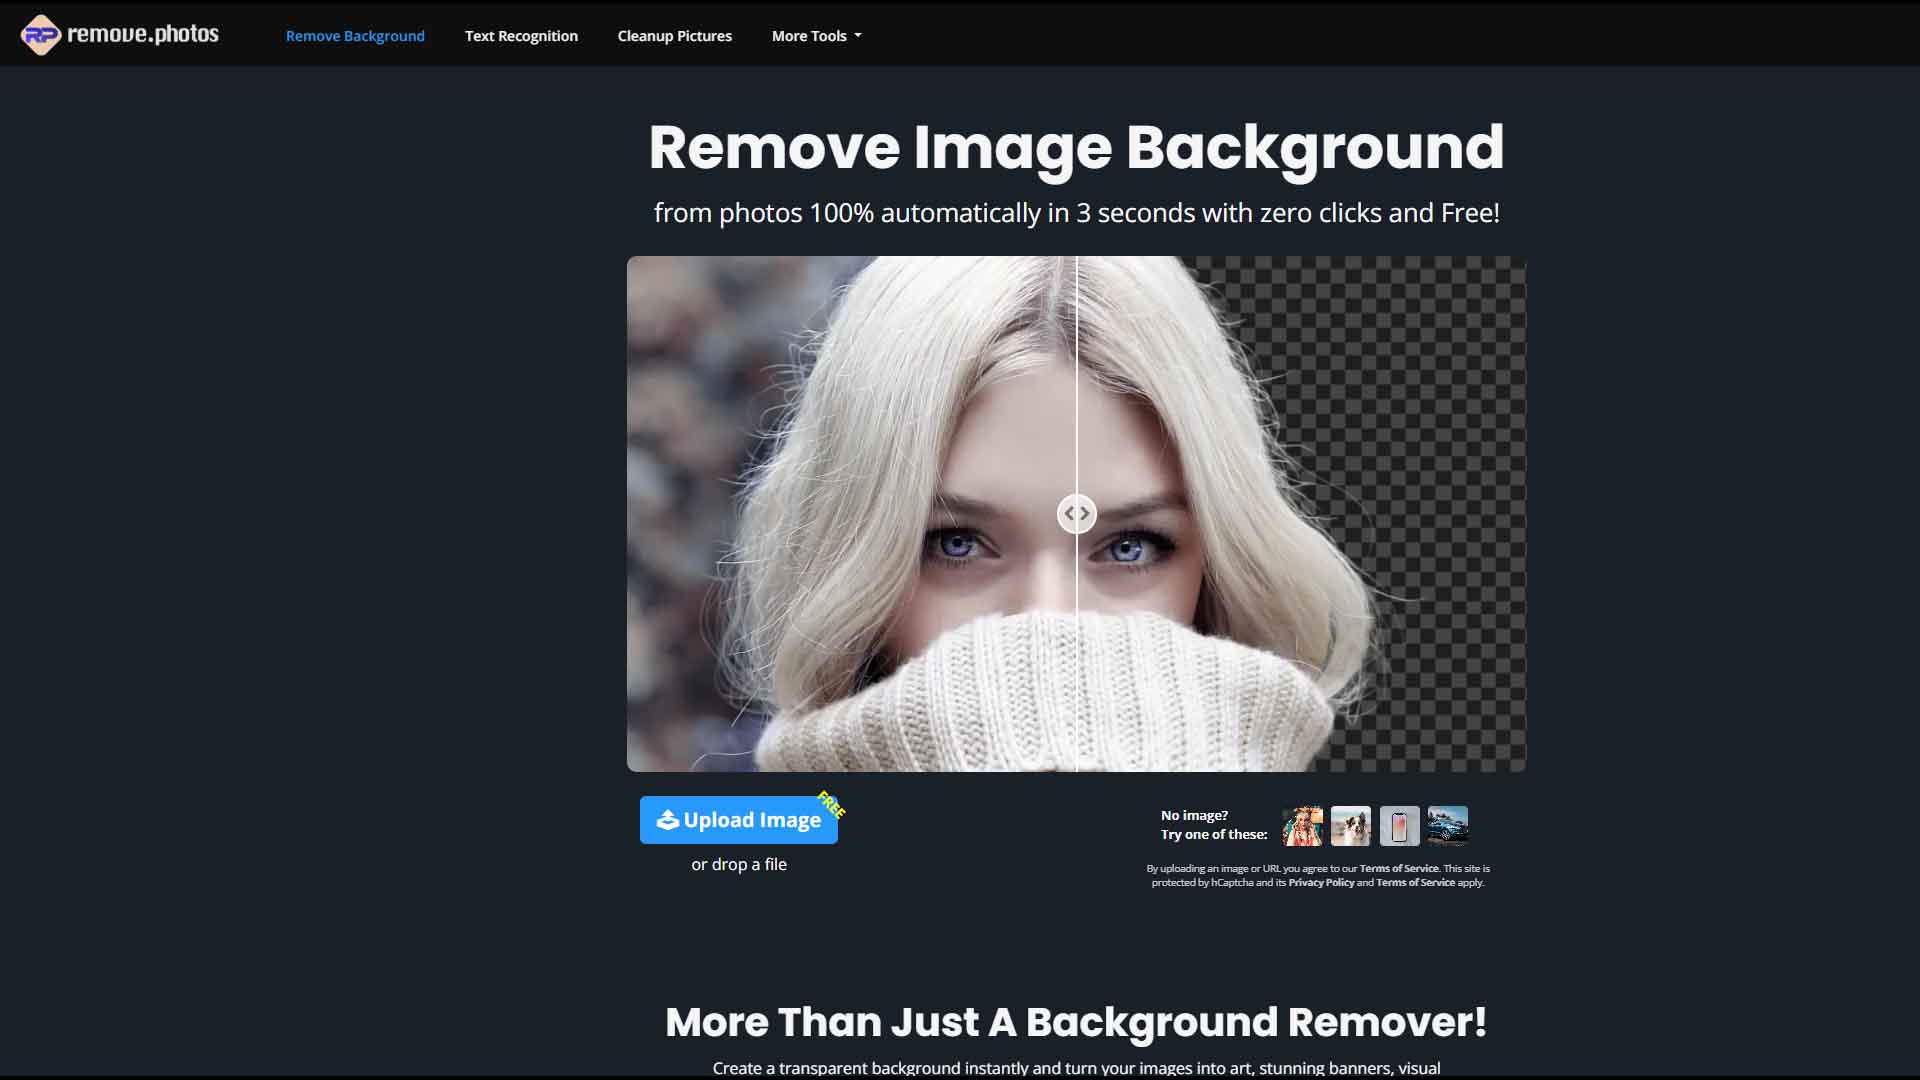Click the Upload Image button
Screen dimensions: 1920x1080
(x=739, y=820)
